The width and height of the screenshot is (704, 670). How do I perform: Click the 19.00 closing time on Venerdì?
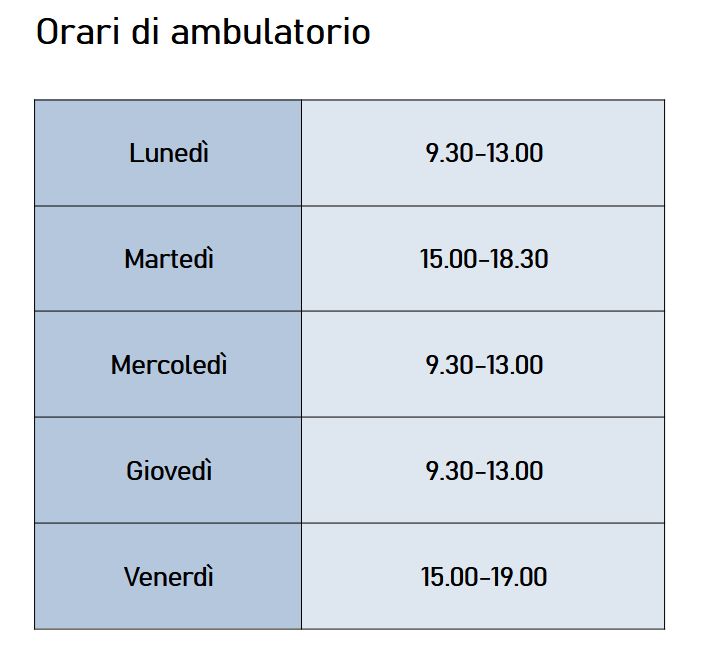click(518, 577)
